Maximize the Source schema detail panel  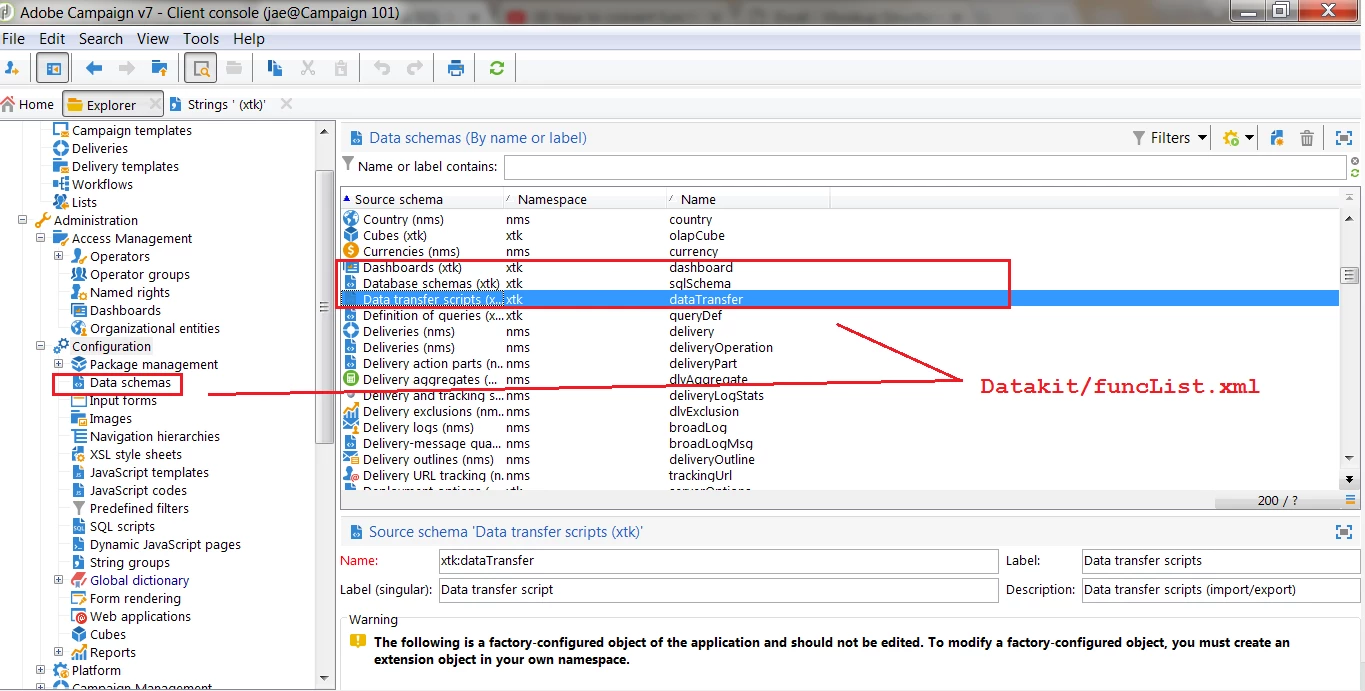[x=1343, y=532]
